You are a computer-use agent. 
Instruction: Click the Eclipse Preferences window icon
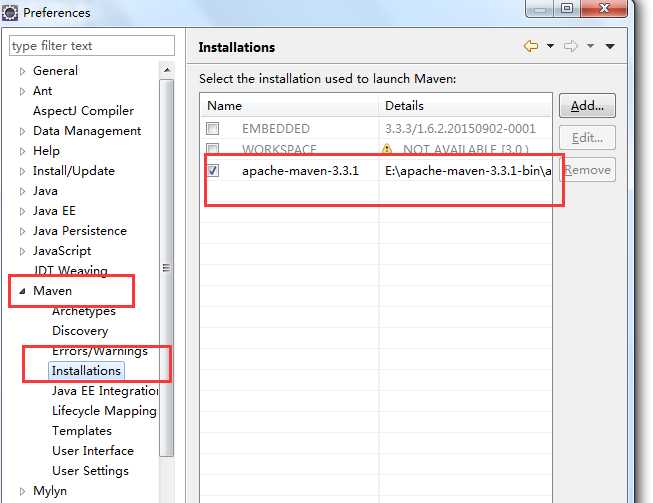[x=10, y=12]
